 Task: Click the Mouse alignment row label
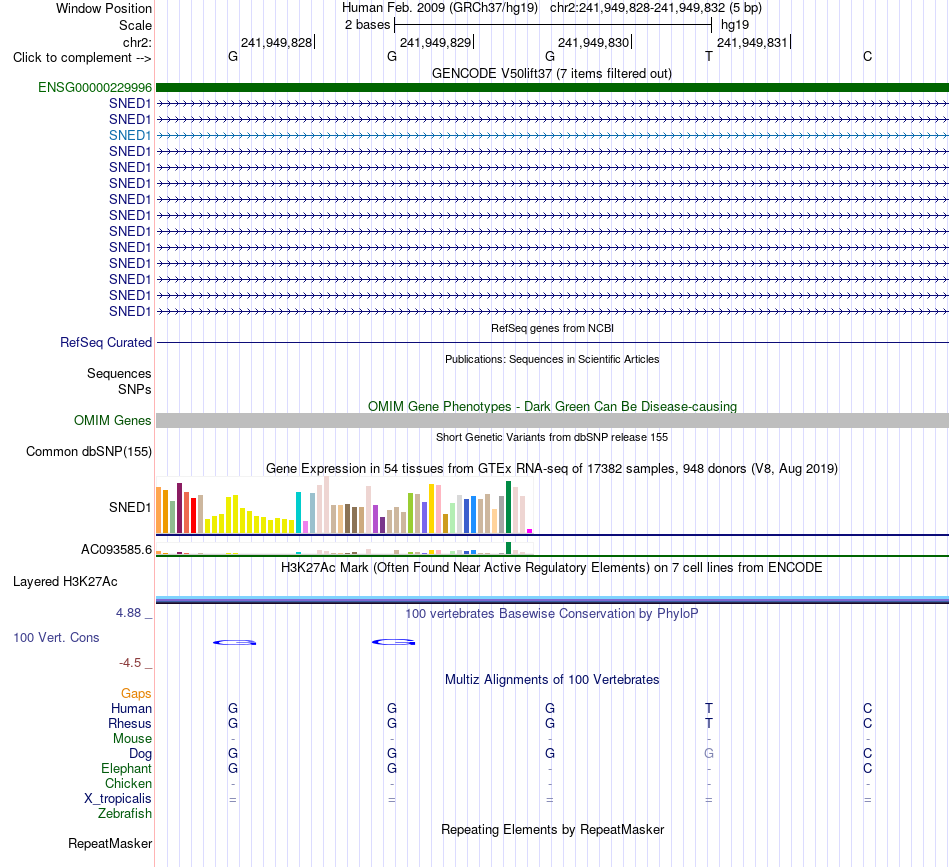coord(132,739)
